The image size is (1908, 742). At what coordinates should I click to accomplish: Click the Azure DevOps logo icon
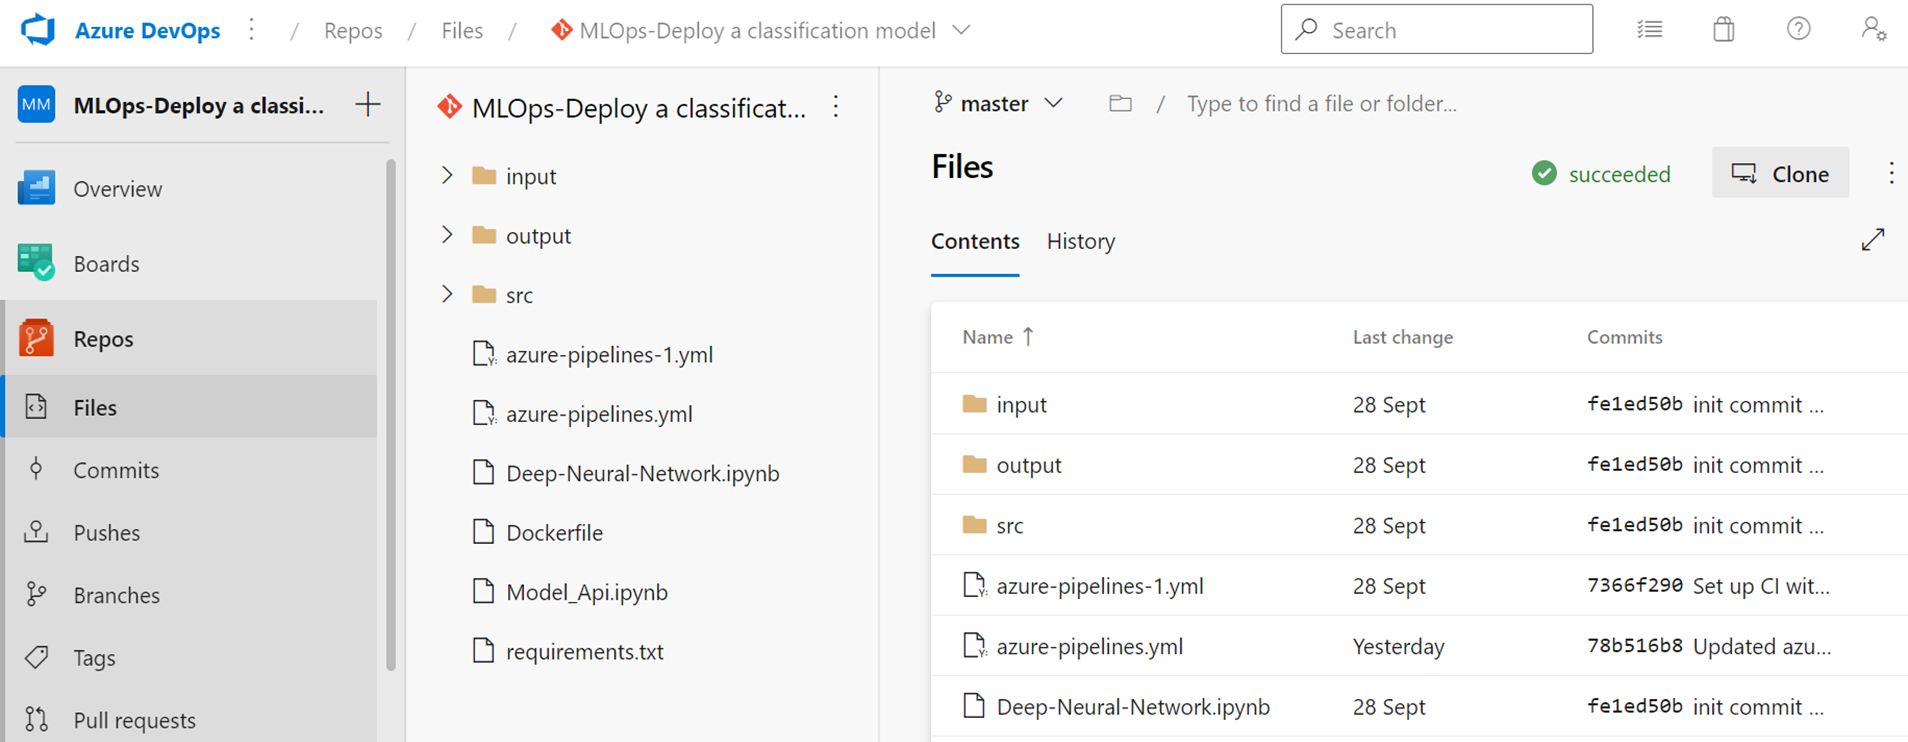pyautogui.click(x=38, y=30)
